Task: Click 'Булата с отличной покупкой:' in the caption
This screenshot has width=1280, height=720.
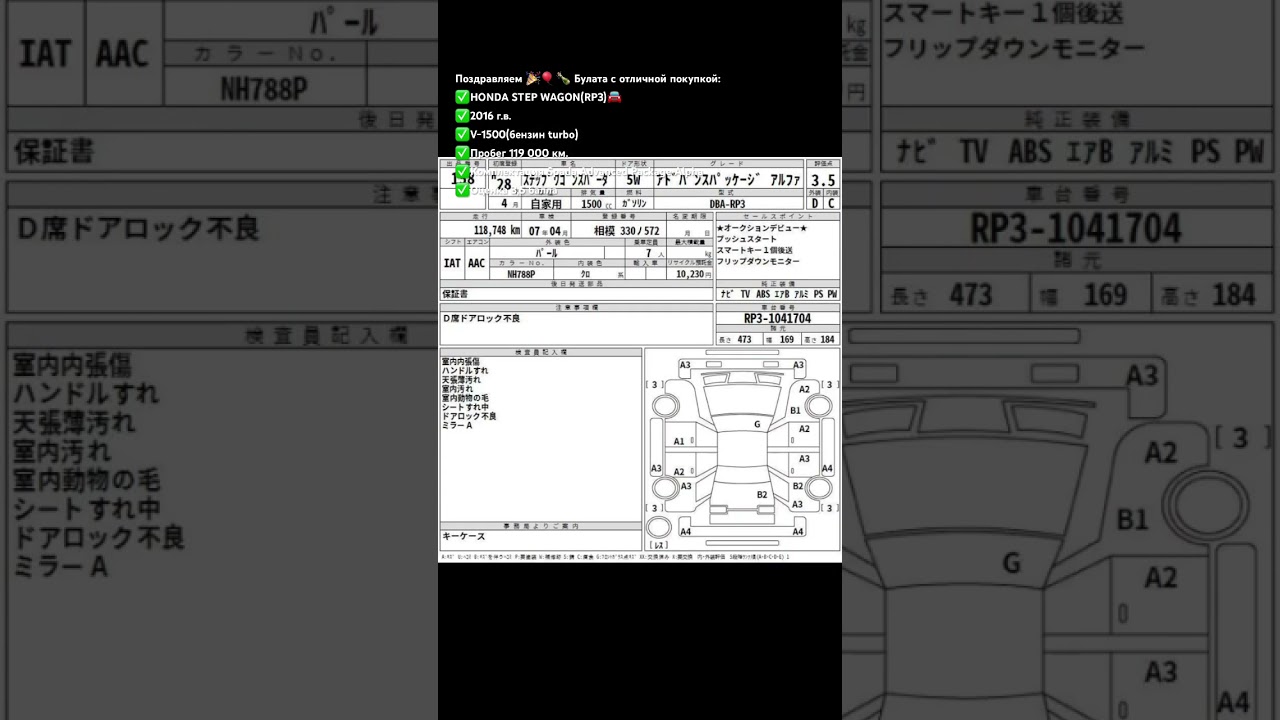Action: (647, 79)
